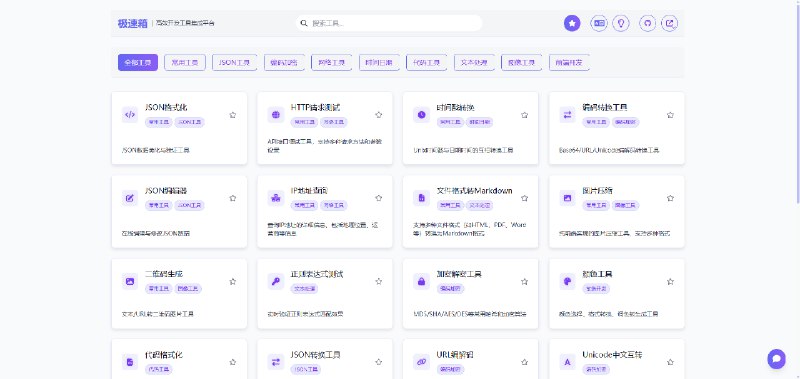Open the Unicode中文互转 tool title
The width and height of the screenshot is (800, 379).
612,355
